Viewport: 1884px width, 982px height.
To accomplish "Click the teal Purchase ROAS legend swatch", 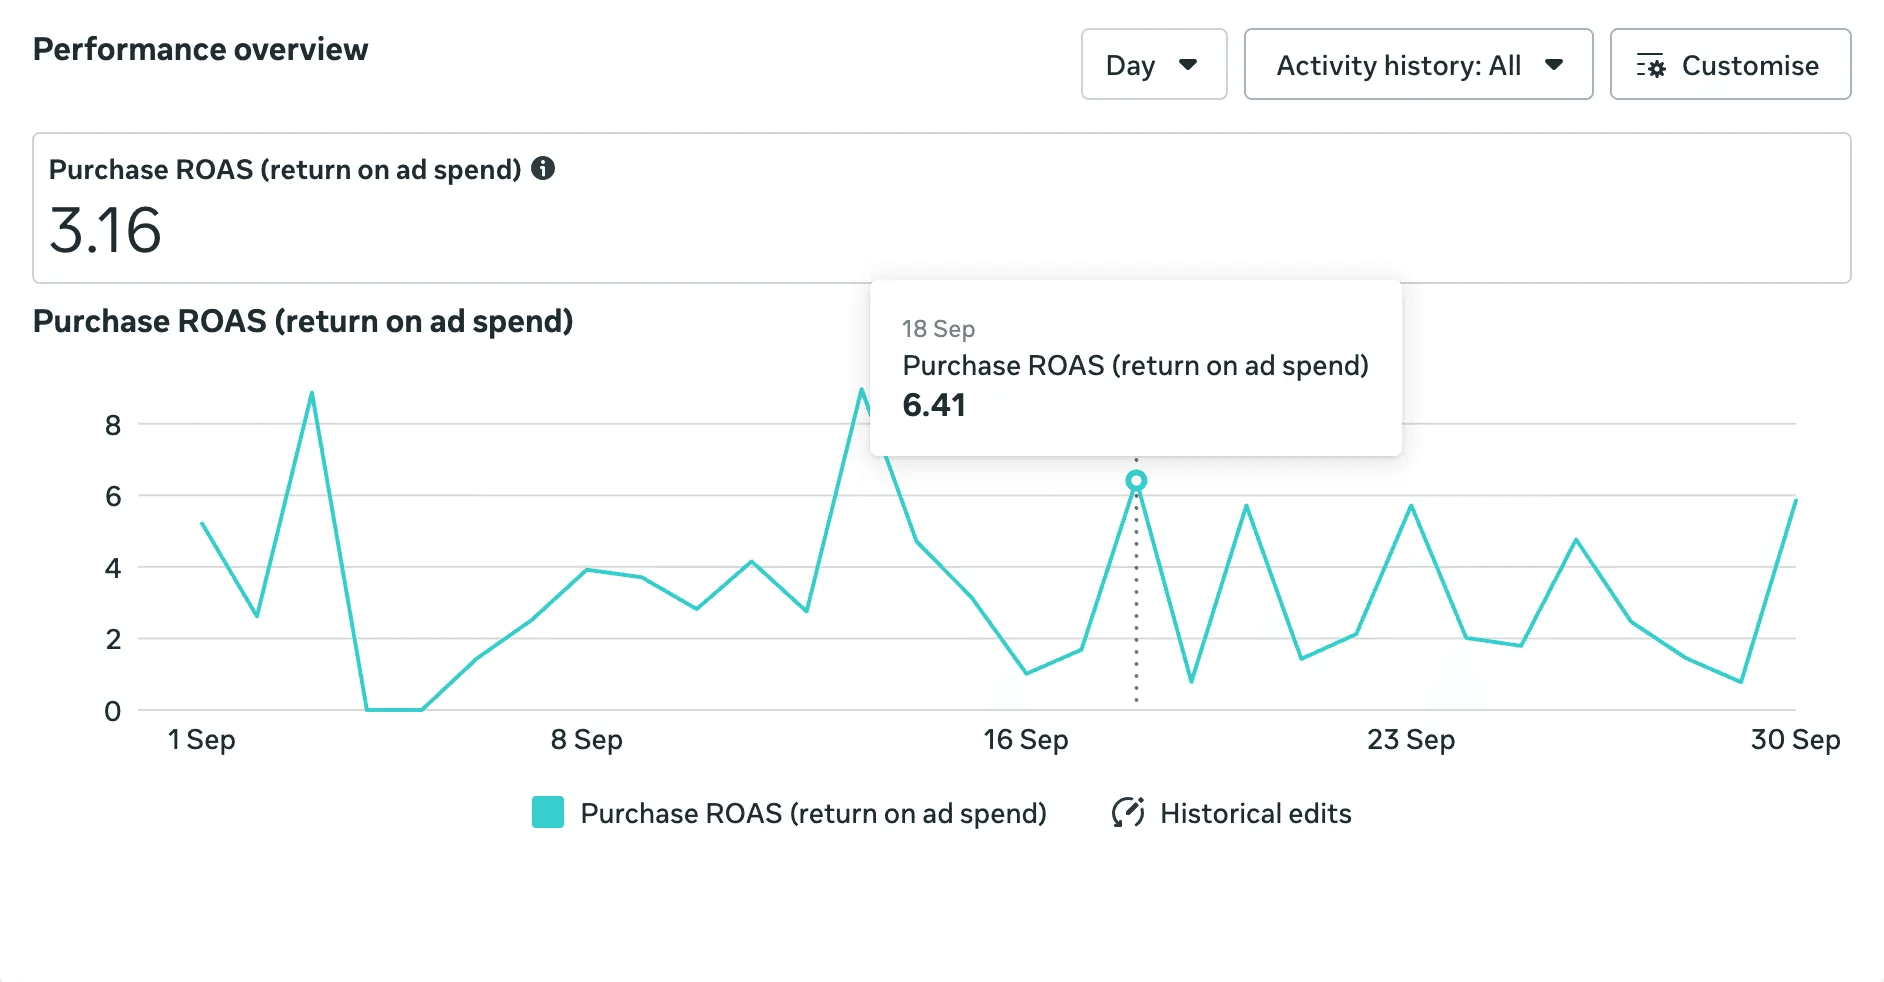I will [548, 812].
